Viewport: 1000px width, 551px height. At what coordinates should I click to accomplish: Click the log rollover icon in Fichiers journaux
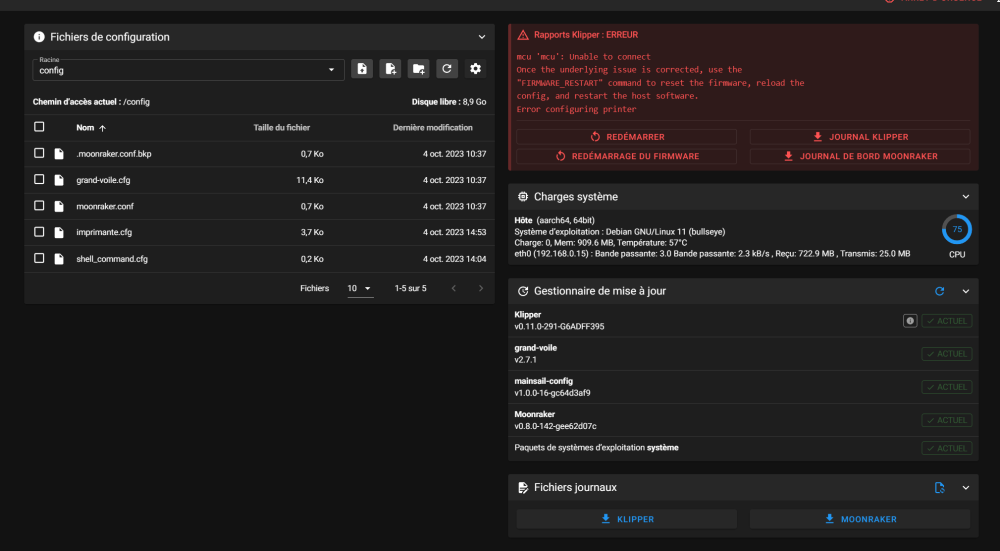939,488
